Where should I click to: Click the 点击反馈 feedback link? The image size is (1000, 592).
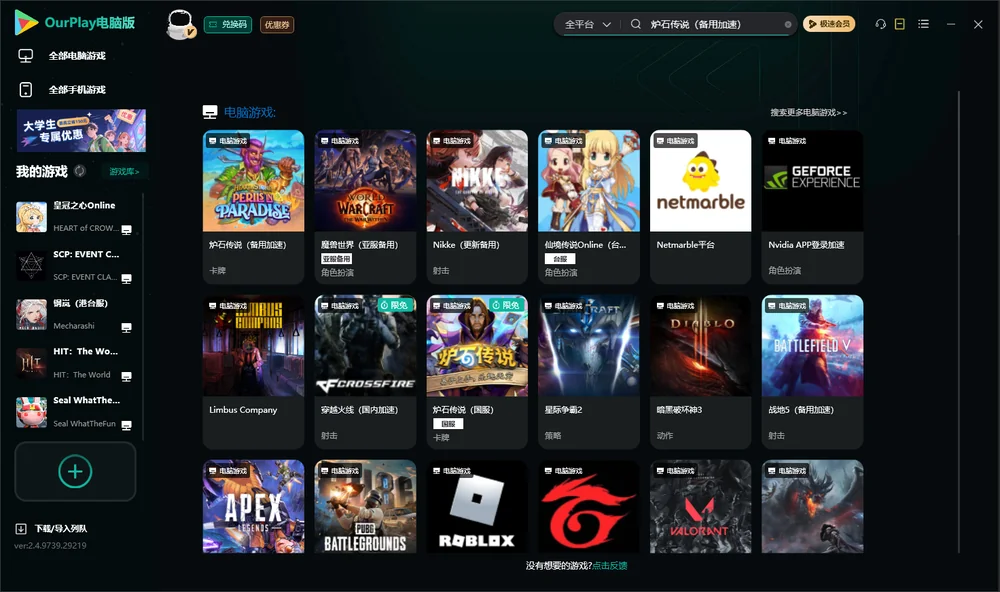[610, 565]
